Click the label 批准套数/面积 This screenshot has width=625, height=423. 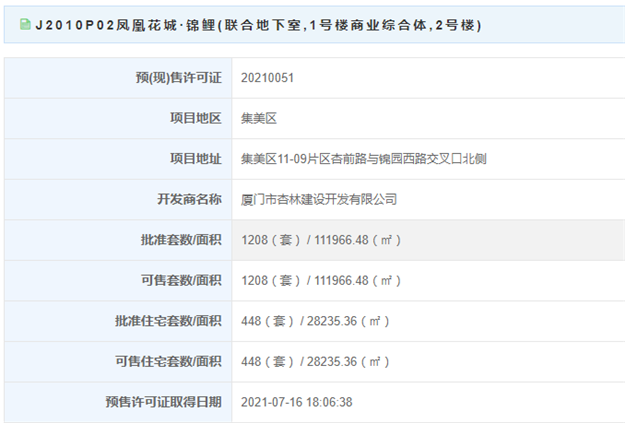pos(181,240)
